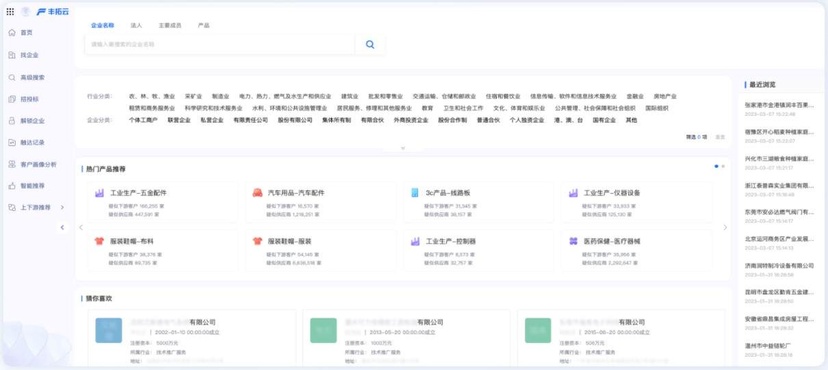Open recent item 张家港市金港镇润丰百果
The height and width of the screenshot is (370, 828).
(779, 105)
